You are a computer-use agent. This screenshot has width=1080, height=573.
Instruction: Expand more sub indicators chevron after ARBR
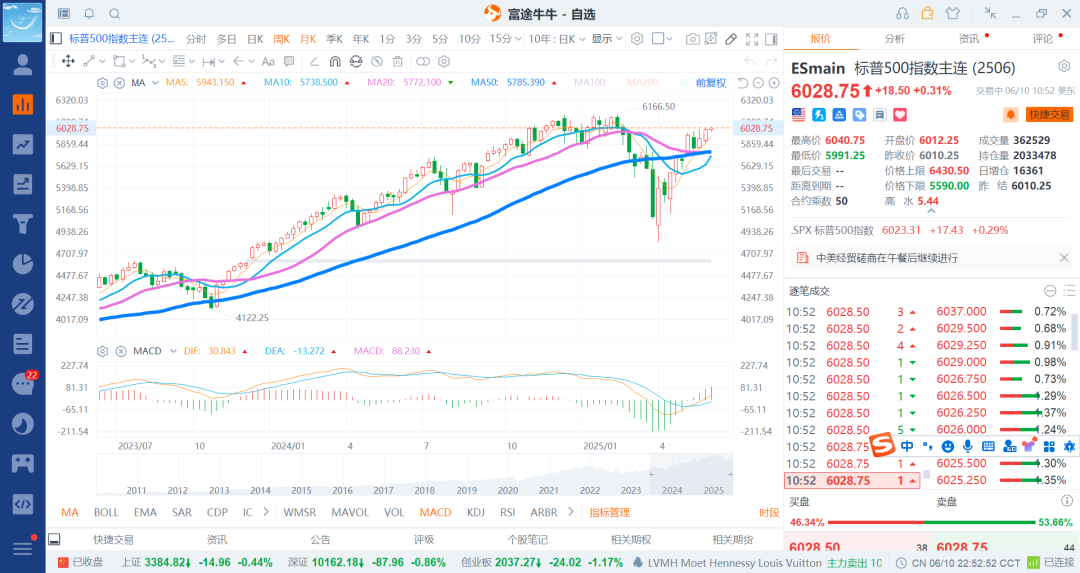[570, 512]
